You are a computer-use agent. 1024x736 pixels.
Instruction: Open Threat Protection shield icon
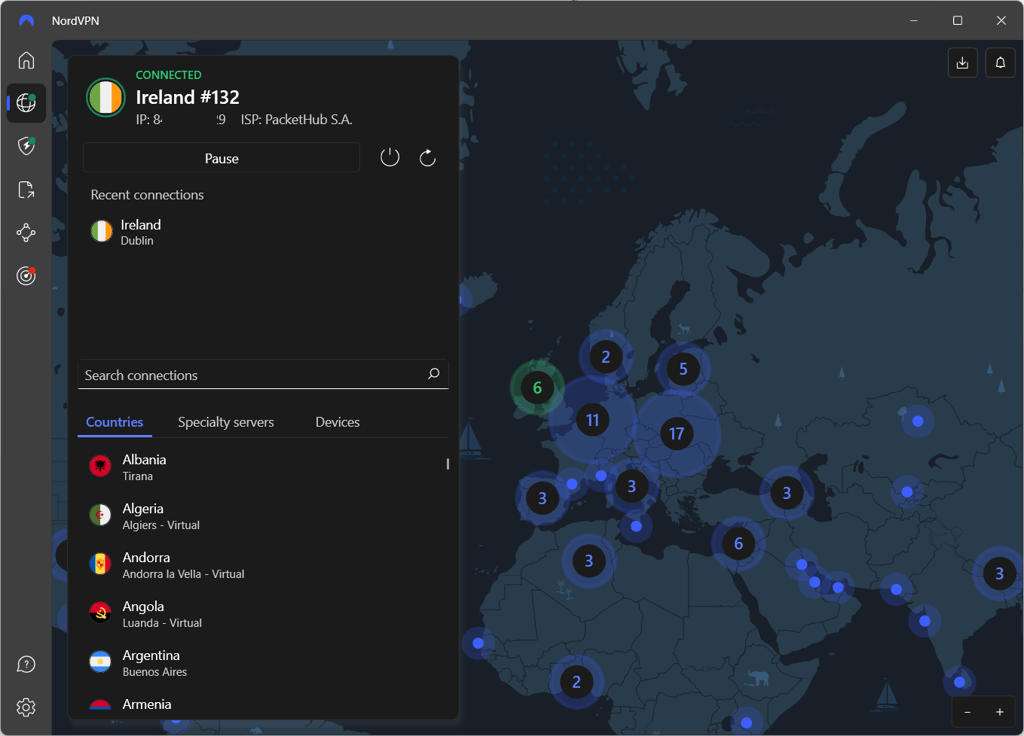tap(26, 146)
